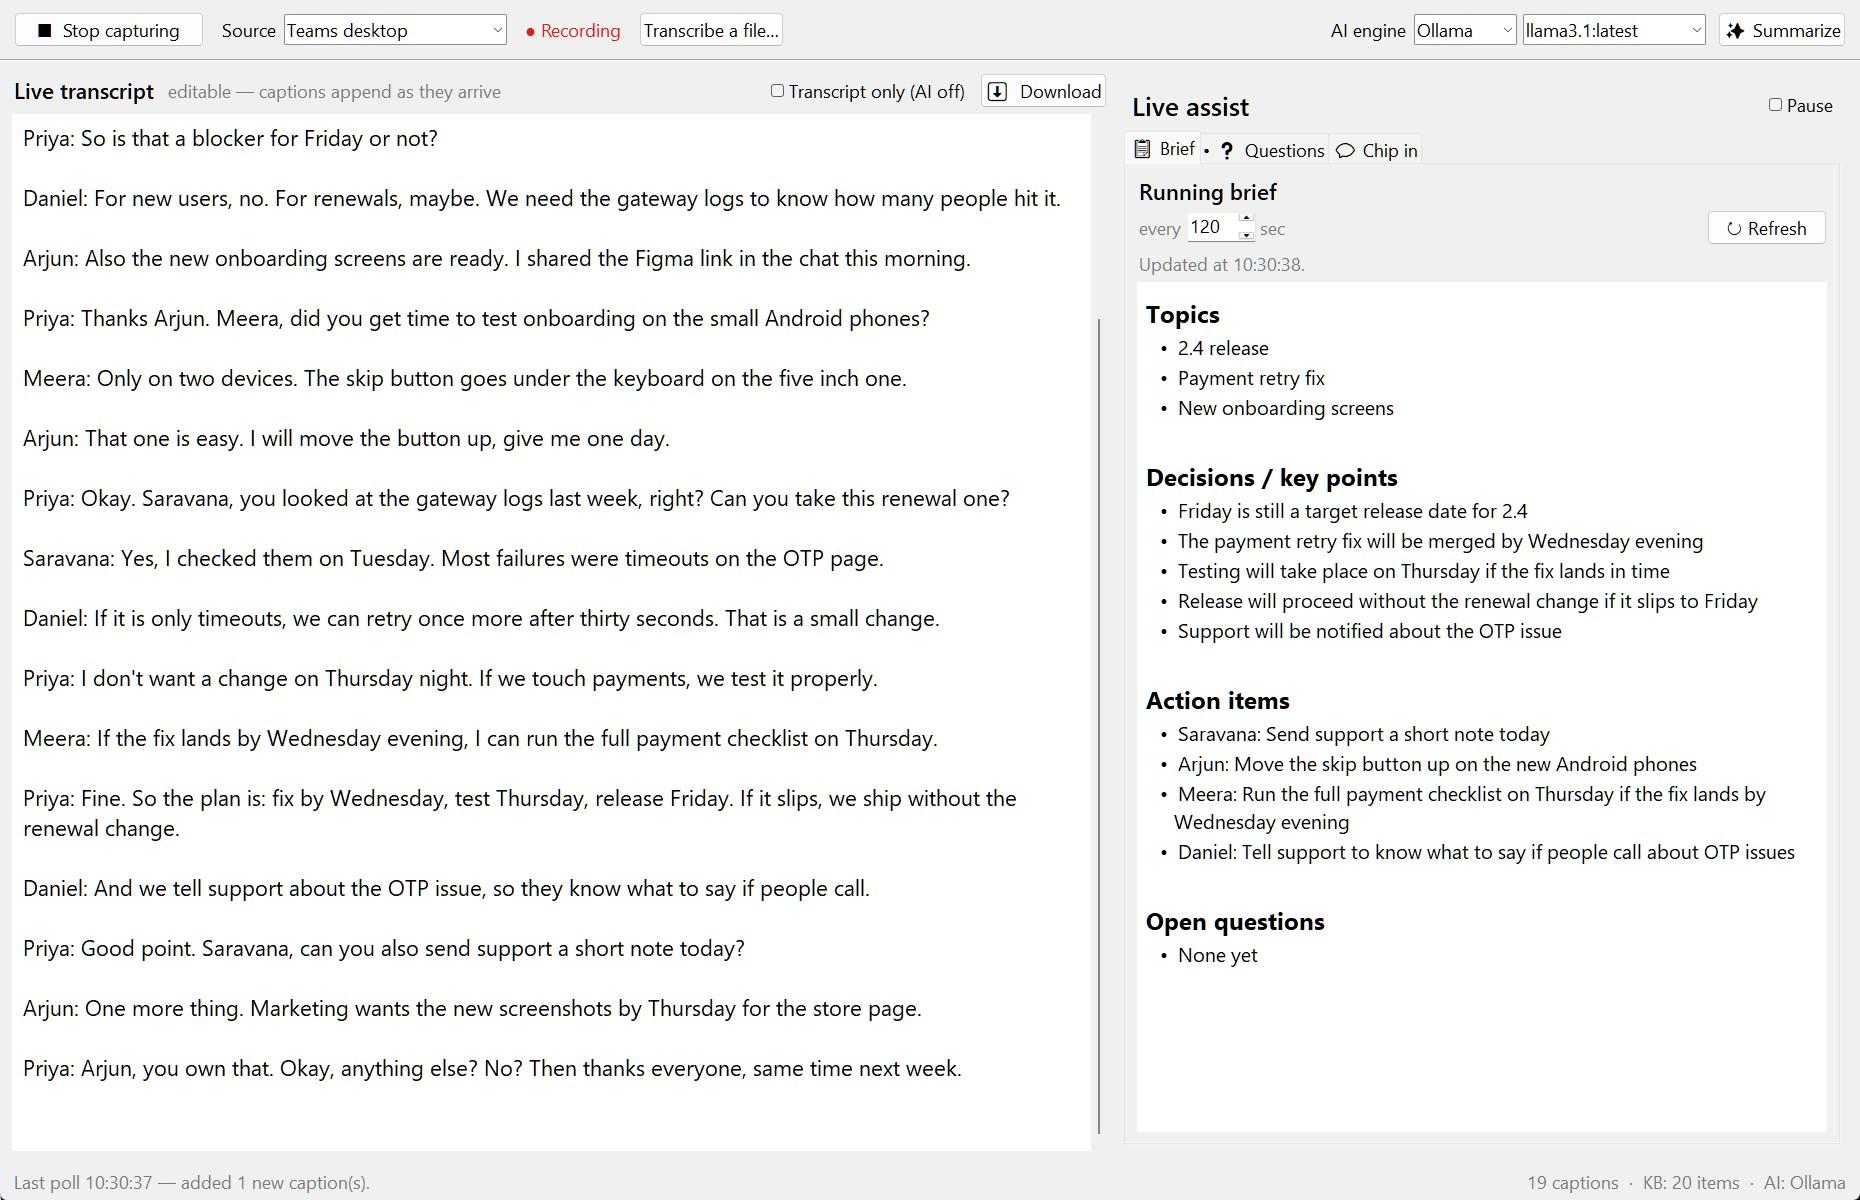Click the refresh circular arrow icon
The height and width of the screenshot is (1200, 1860).
click(x=1734, y=229)
